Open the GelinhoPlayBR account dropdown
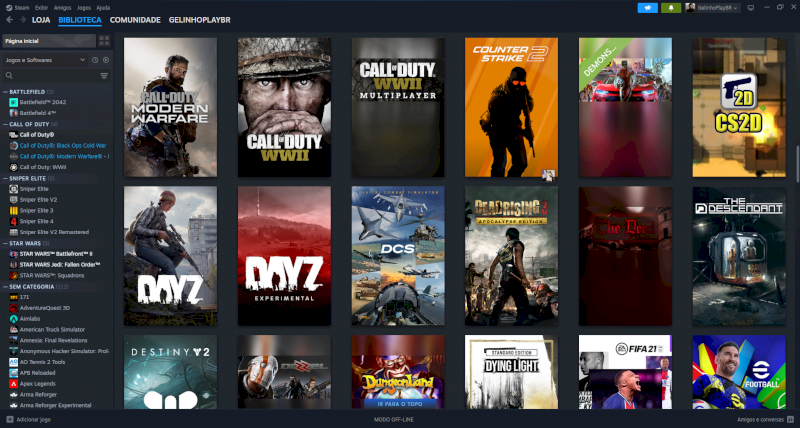800x428 pixels. (712, 8)
